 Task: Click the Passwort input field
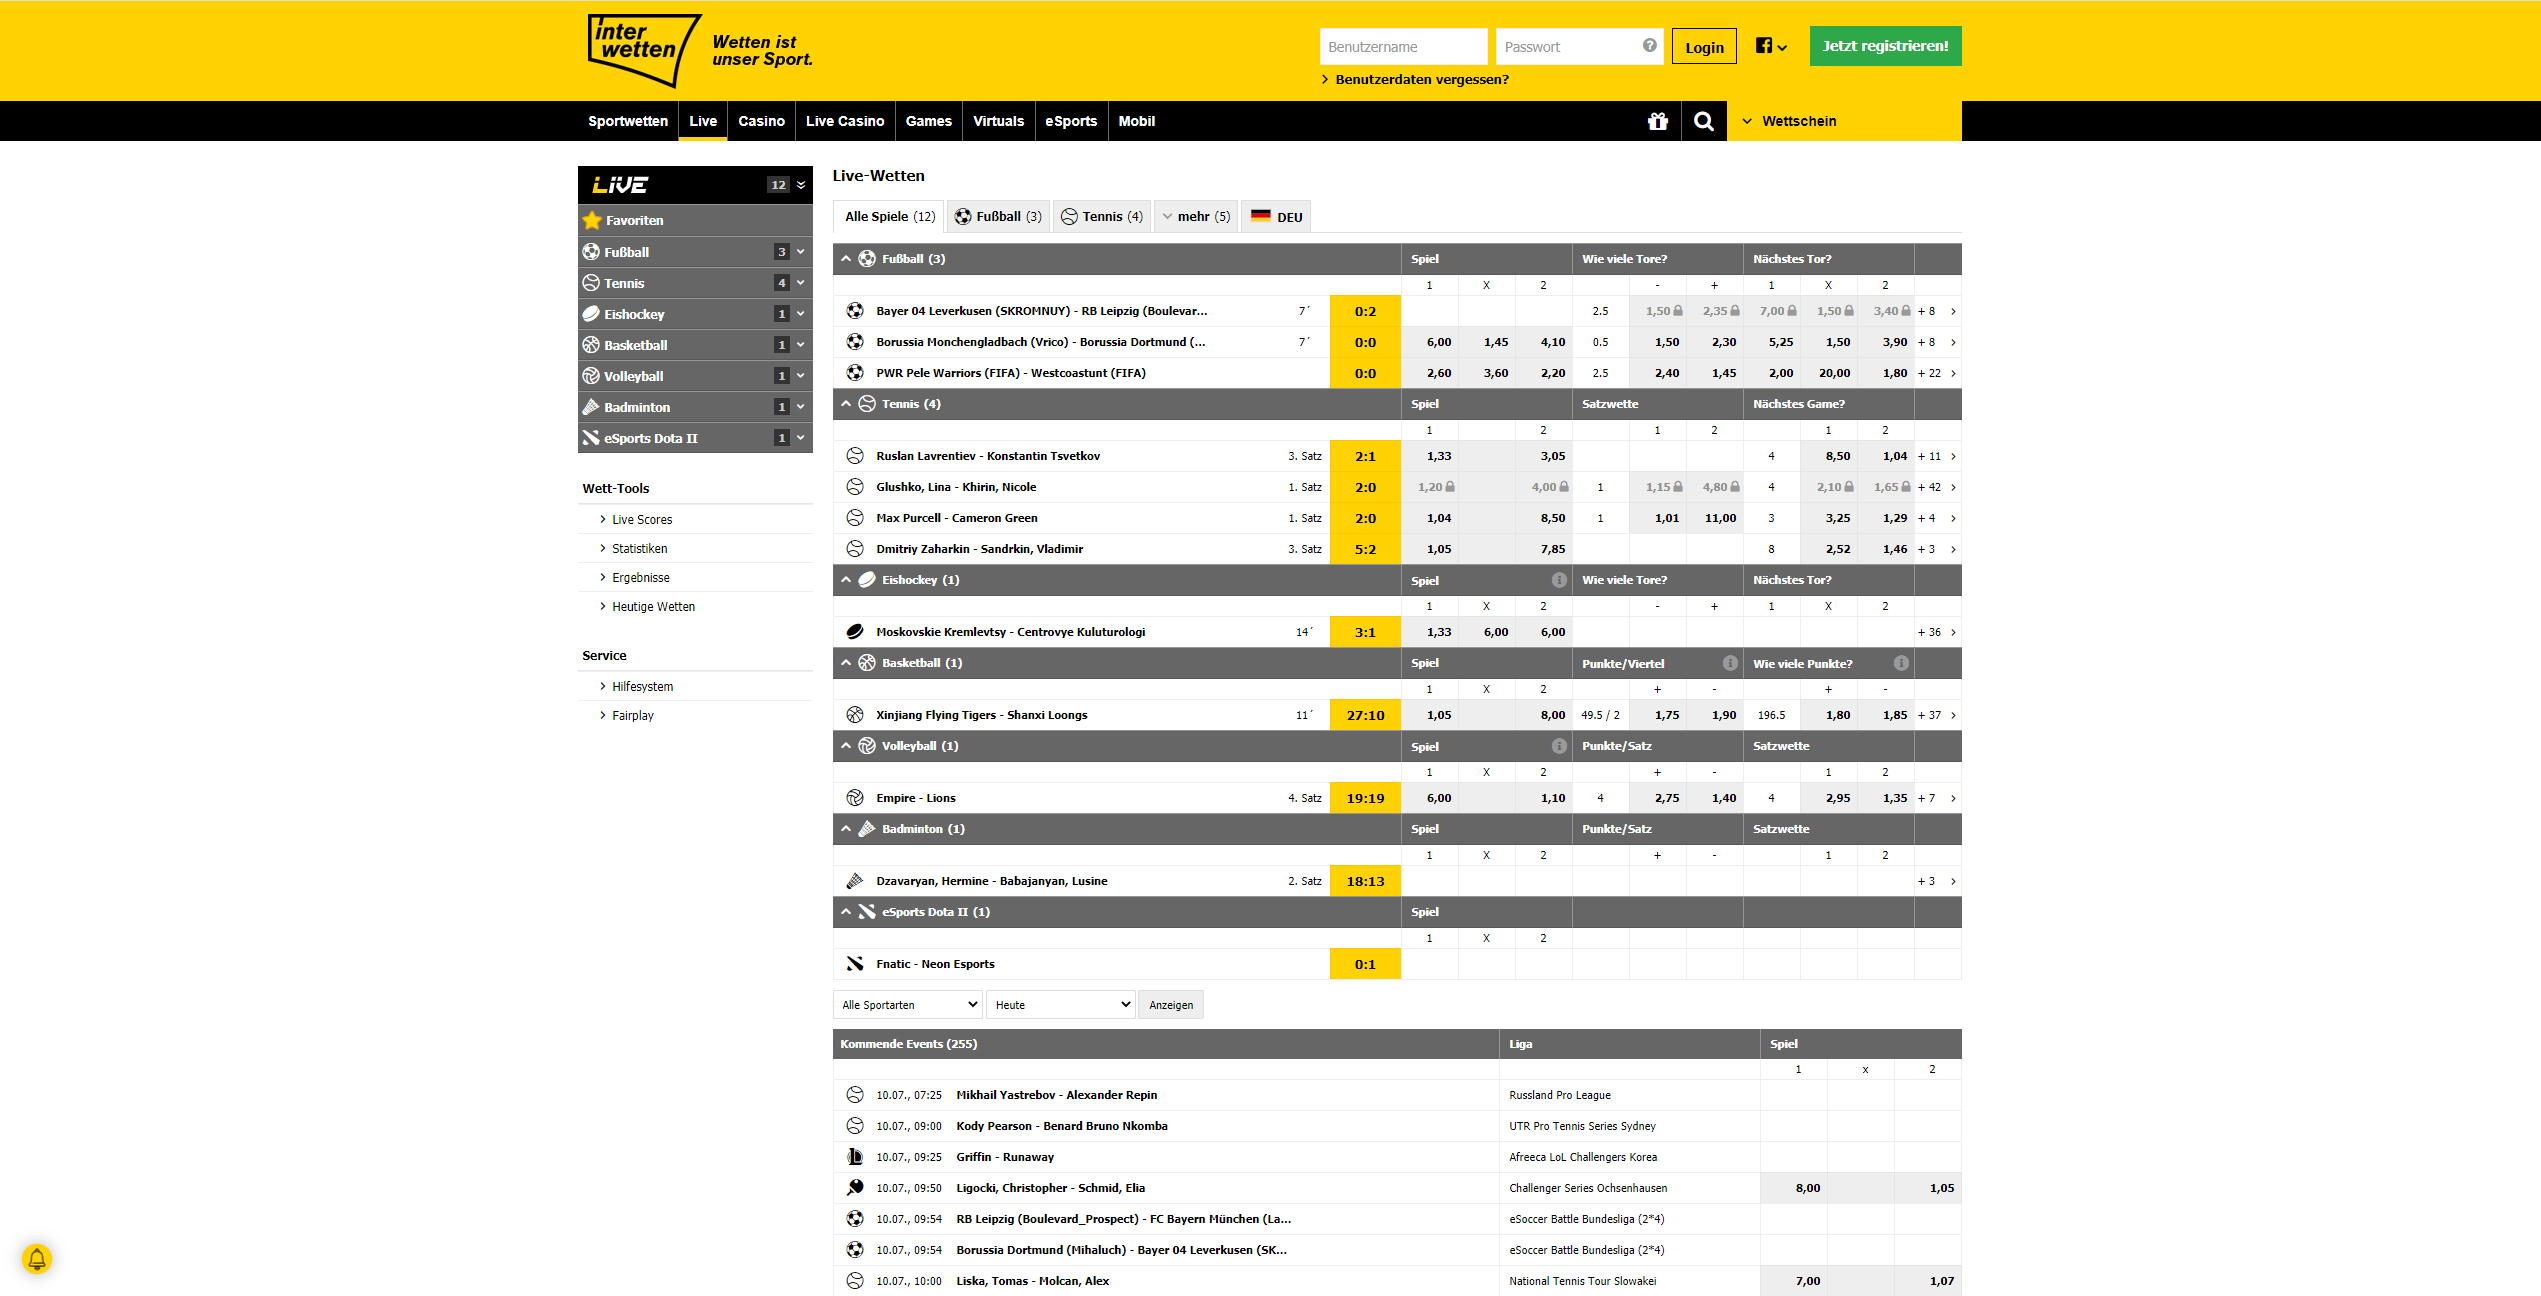click(1579, 47)
